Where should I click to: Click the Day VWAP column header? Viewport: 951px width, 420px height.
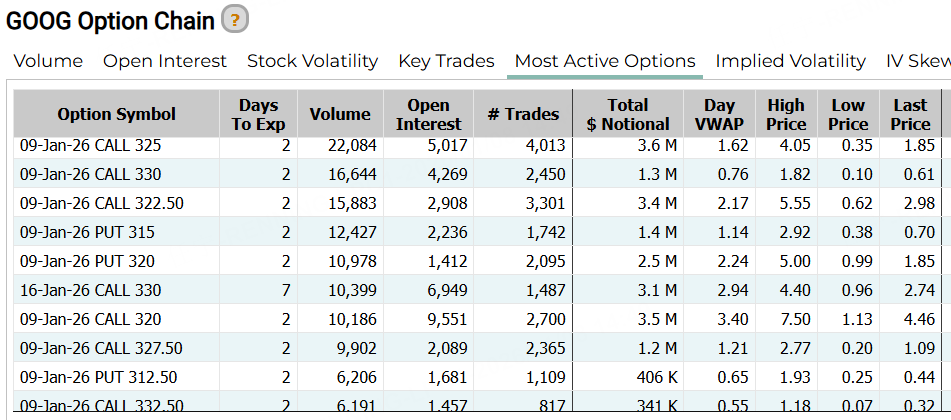pos(719,114)
